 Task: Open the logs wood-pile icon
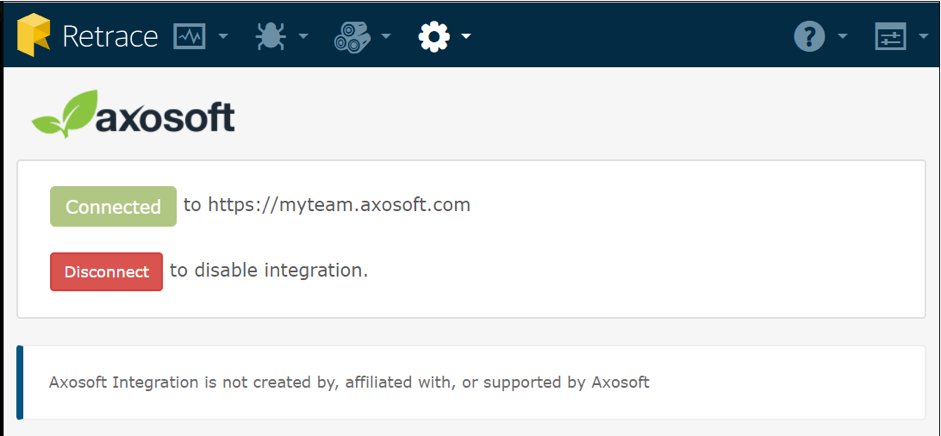tap(352, 37)
